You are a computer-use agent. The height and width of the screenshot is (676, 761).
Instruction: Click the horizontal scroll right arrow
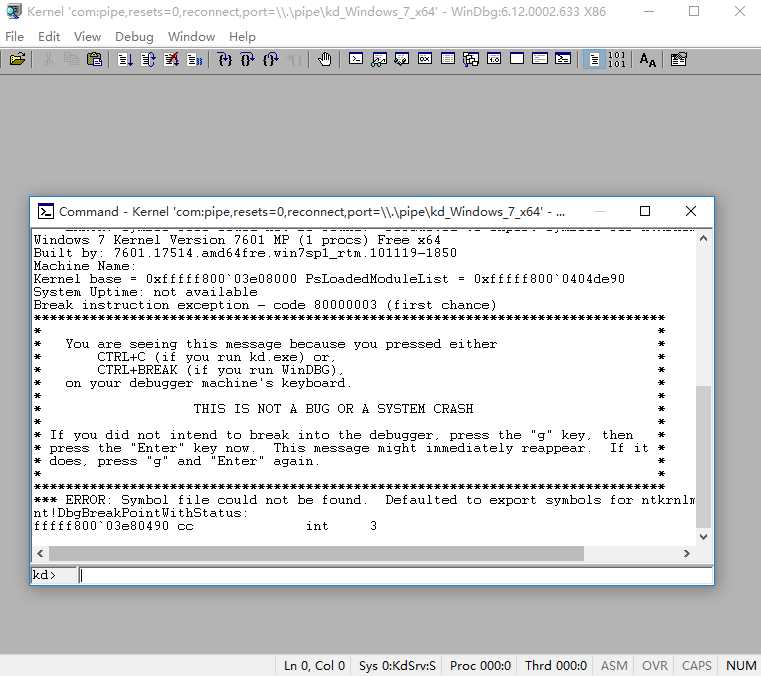pos(686,553)
